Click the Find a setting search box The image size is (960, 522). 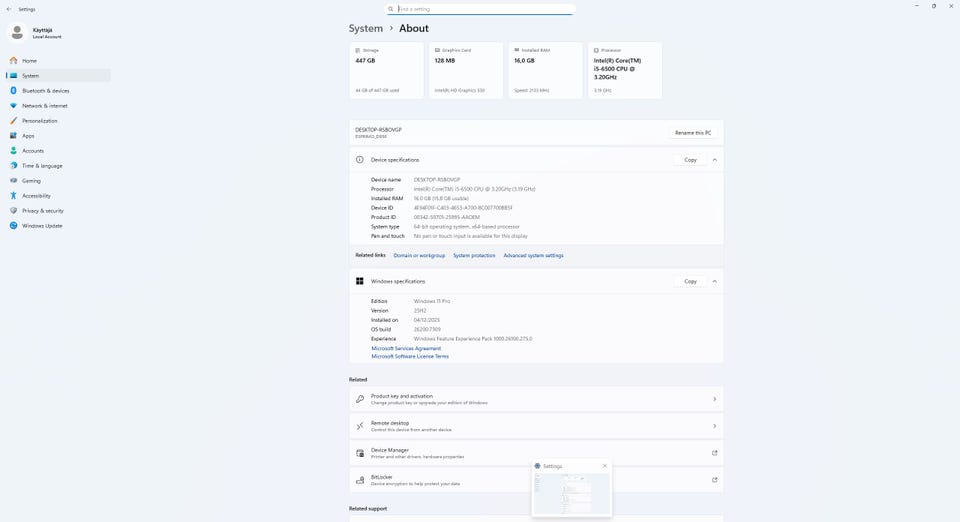click(484, 9)
